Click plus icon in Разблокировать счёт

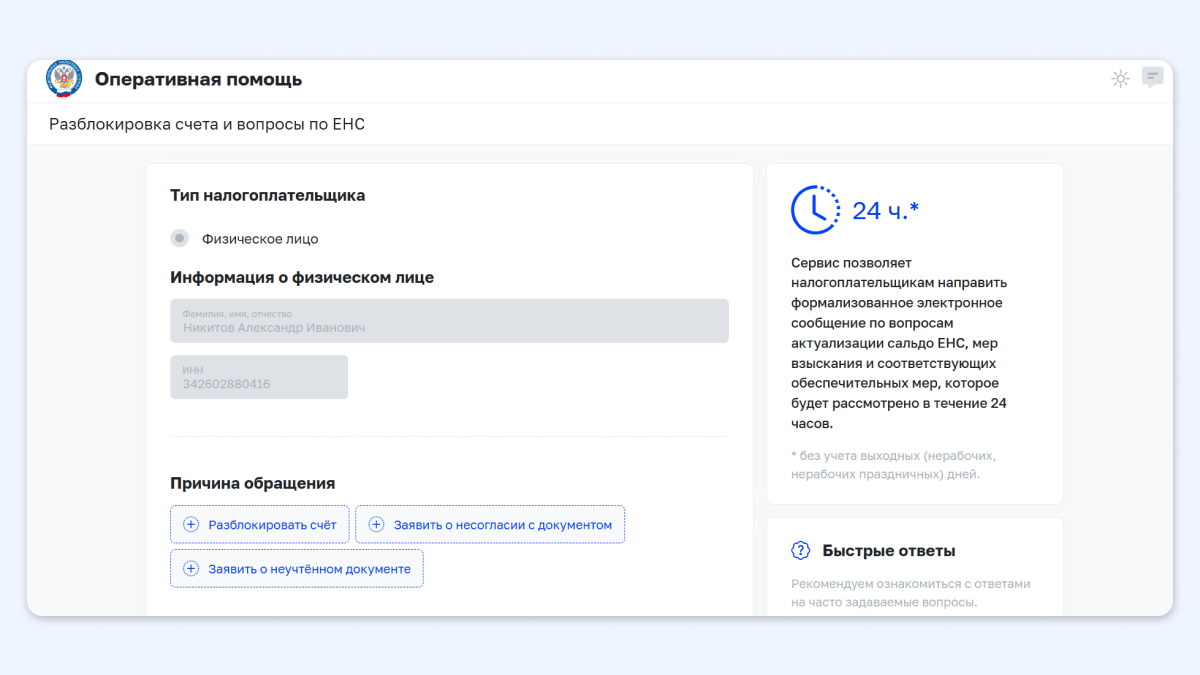coord(191,525)
